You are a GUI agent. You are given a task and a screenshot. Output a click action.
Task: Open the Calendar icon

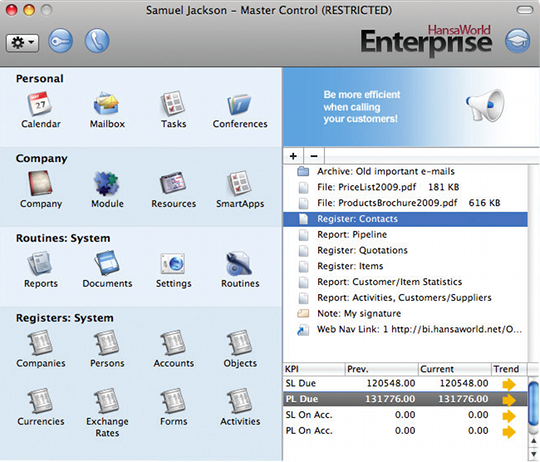click(40, 104)
